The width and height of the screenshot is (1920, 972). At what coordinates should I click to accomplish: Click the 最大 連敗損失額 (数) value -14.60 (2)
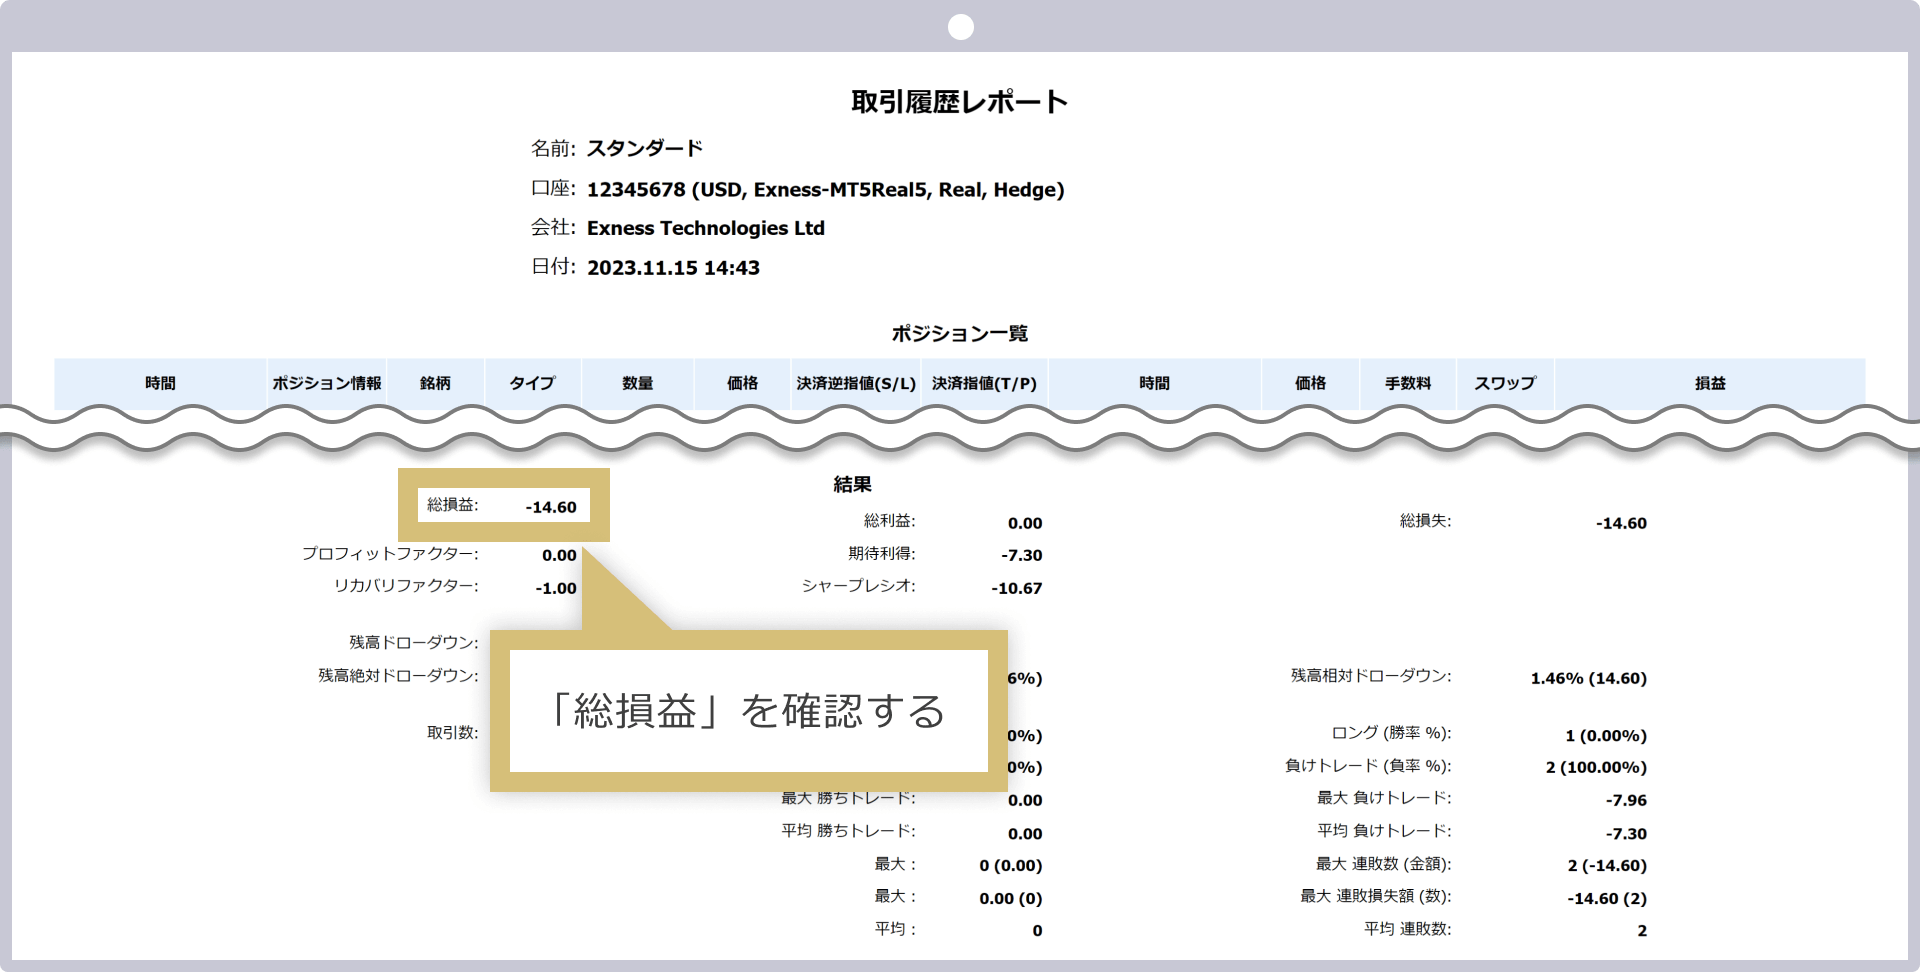point(1607,899)
